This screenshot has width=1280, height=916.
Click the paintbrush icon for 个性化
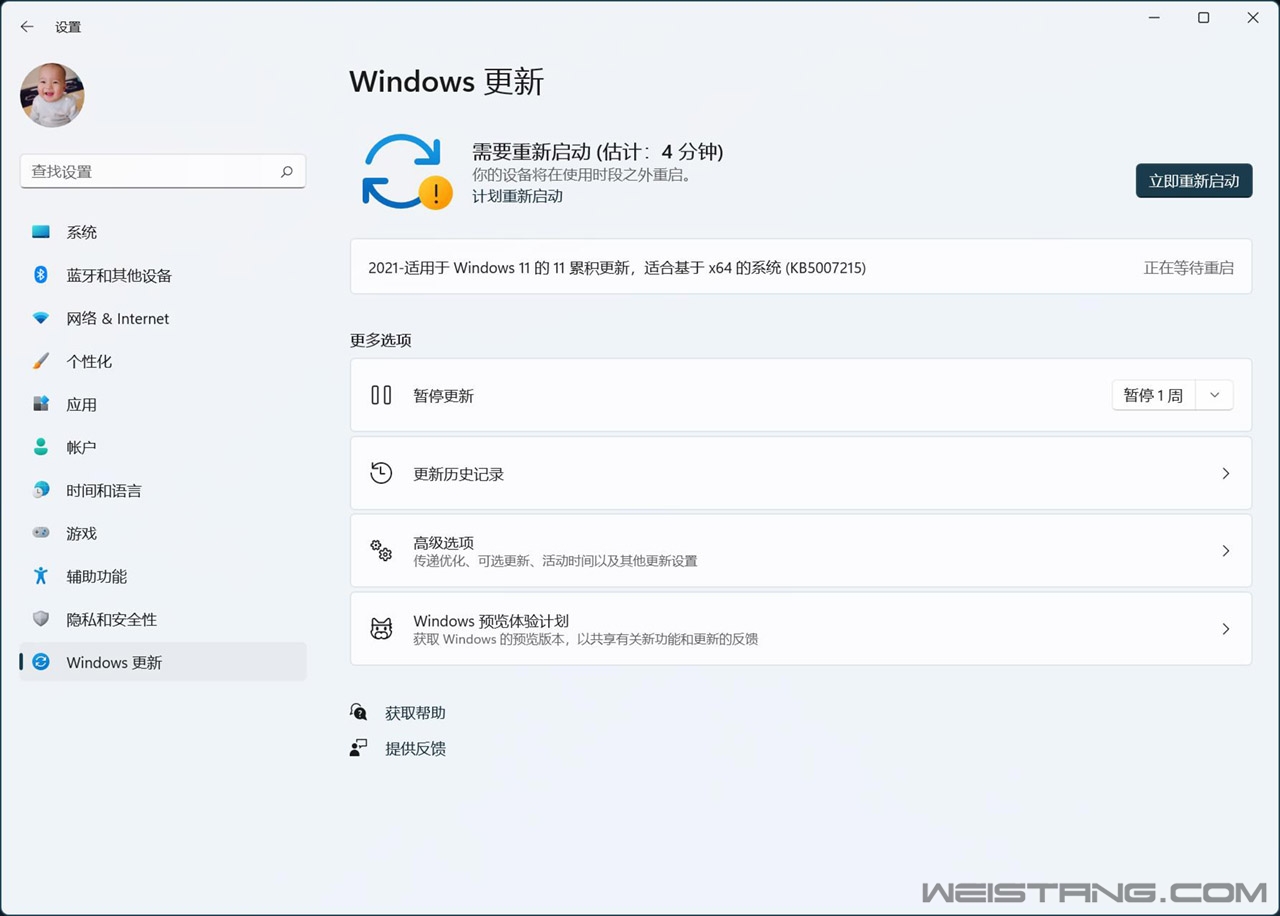[x=41, y=361]
